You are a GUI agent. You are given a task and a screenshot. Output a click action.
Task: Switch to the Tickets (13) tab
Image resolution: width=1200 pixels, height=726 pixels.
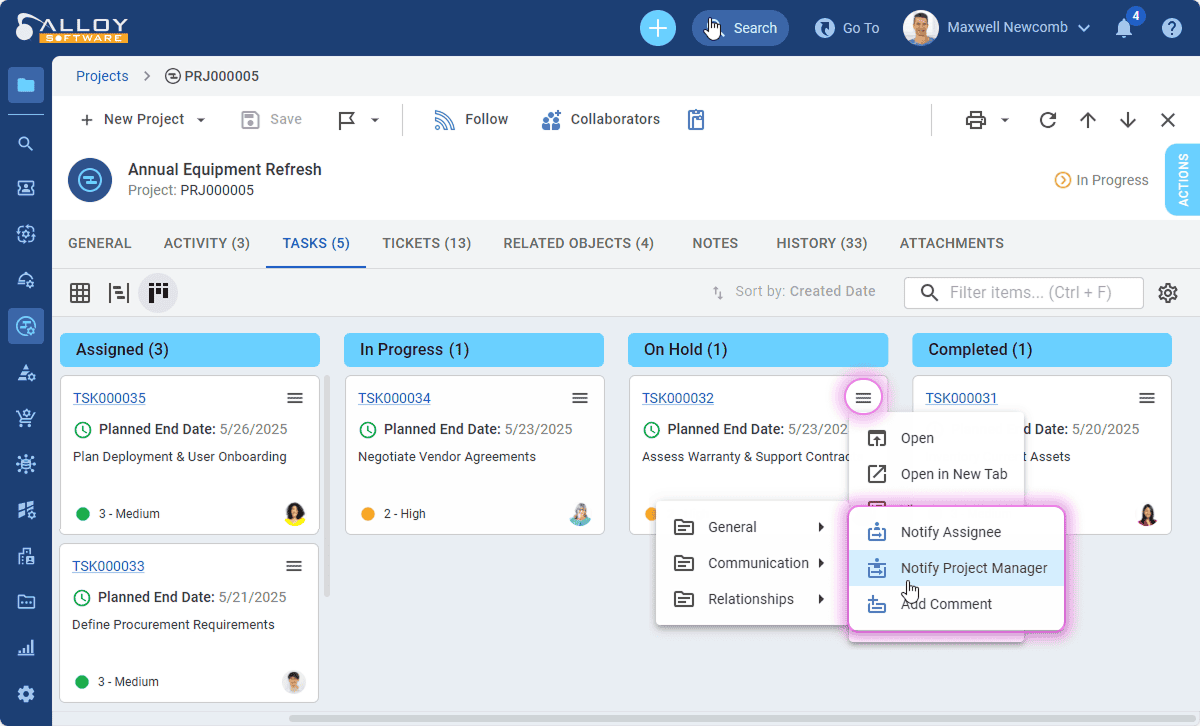tap(426, 243)
